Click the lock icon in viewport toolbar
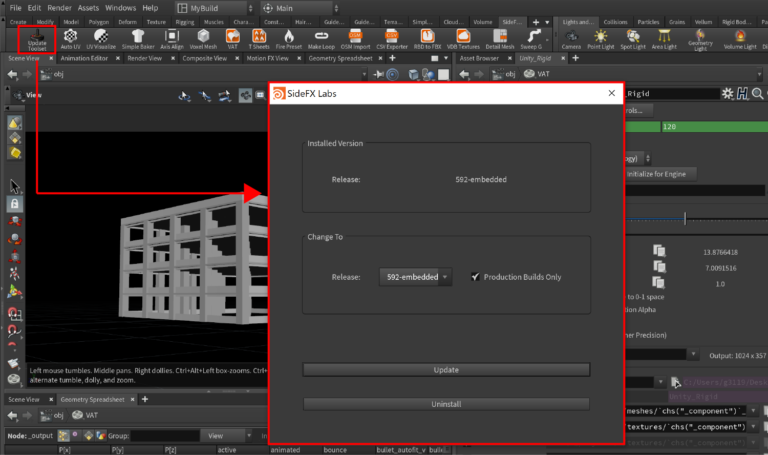768x455 pixels. pos(15,204)
